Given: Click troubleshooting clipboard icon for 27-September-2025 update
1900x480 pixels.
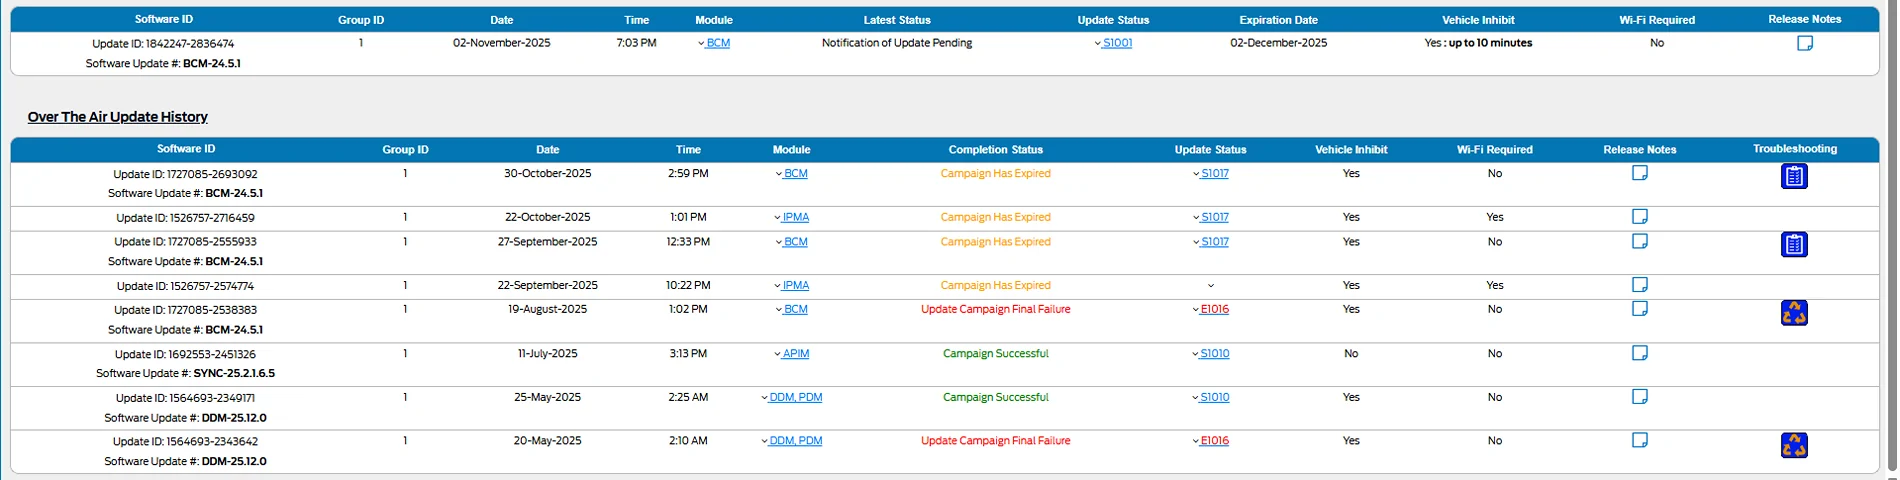Looking at the screenshot, I should click(1794, 245).
